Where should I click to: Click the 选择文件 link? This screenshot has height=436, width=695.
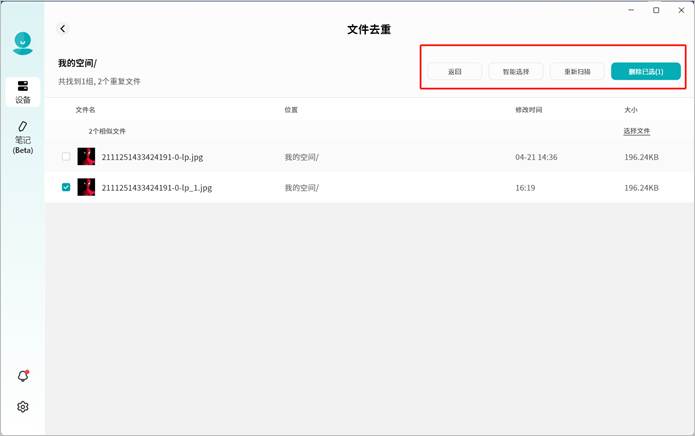click(x=637, y=131)
